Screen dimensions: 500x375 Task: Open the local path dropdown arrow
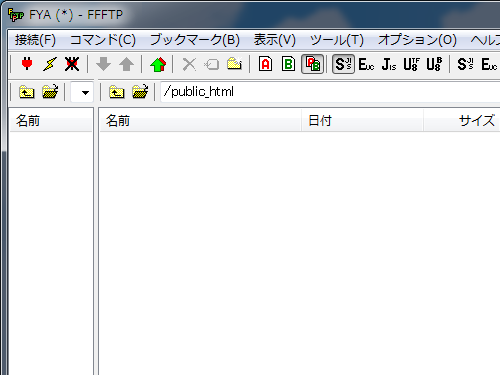pos(85,92)
